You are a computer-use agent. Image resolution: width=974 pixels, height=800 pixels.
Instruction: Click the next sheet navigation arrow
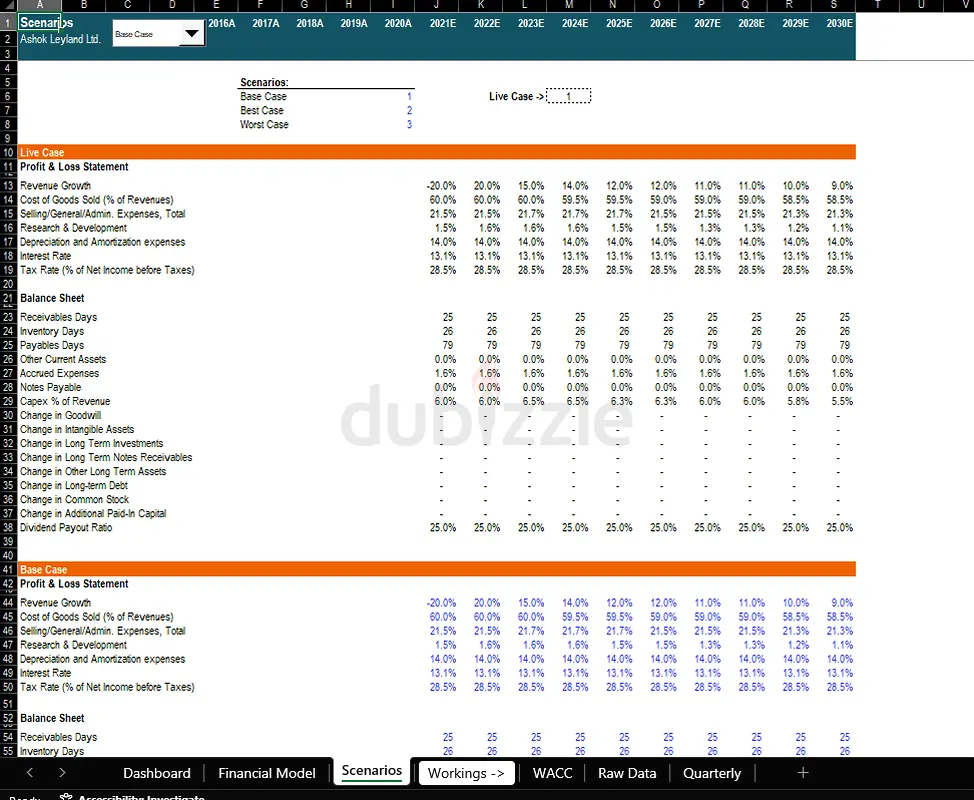click(62, 772)
